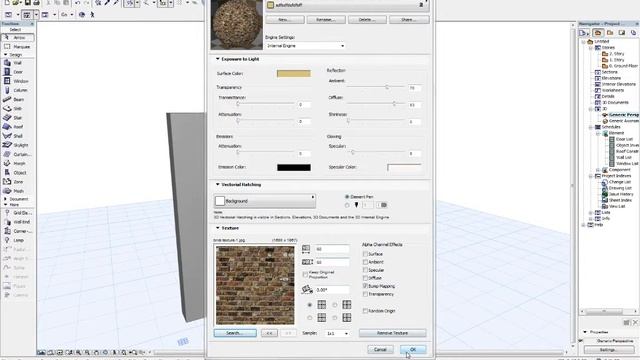The width and height of the screenshot is (640, 360).
Task: Select the Wall tool
Action: click(x=18, y=63)
